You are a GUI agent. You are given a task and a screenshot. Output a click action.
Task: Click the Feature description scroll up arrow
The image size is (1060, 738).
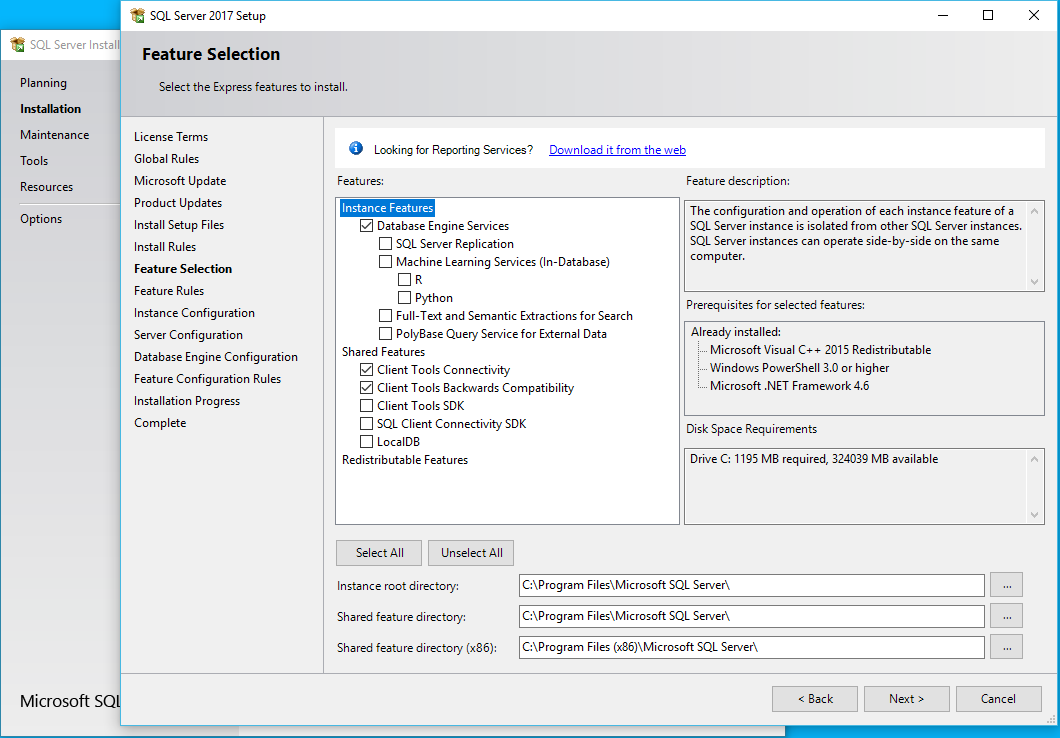coord(1034,212)
